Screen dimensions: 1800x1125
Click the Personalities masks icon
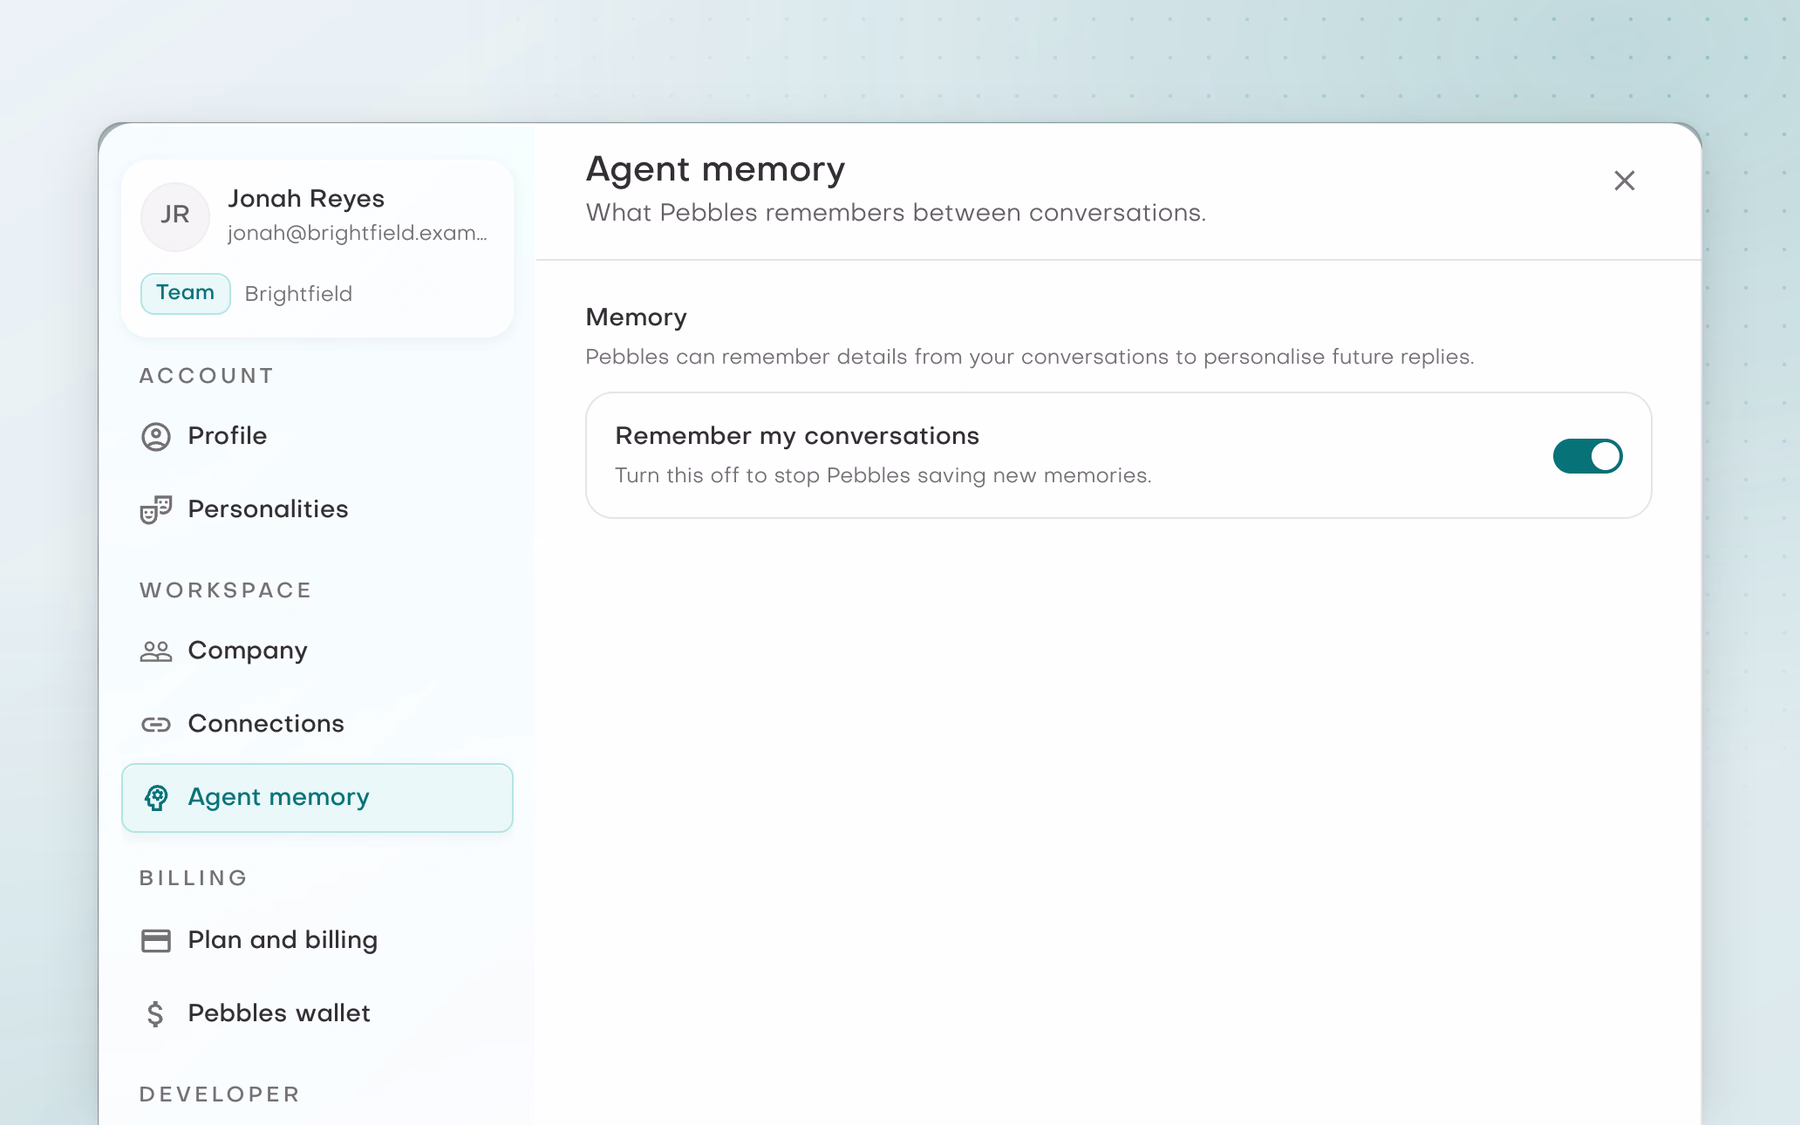(156, 510)
